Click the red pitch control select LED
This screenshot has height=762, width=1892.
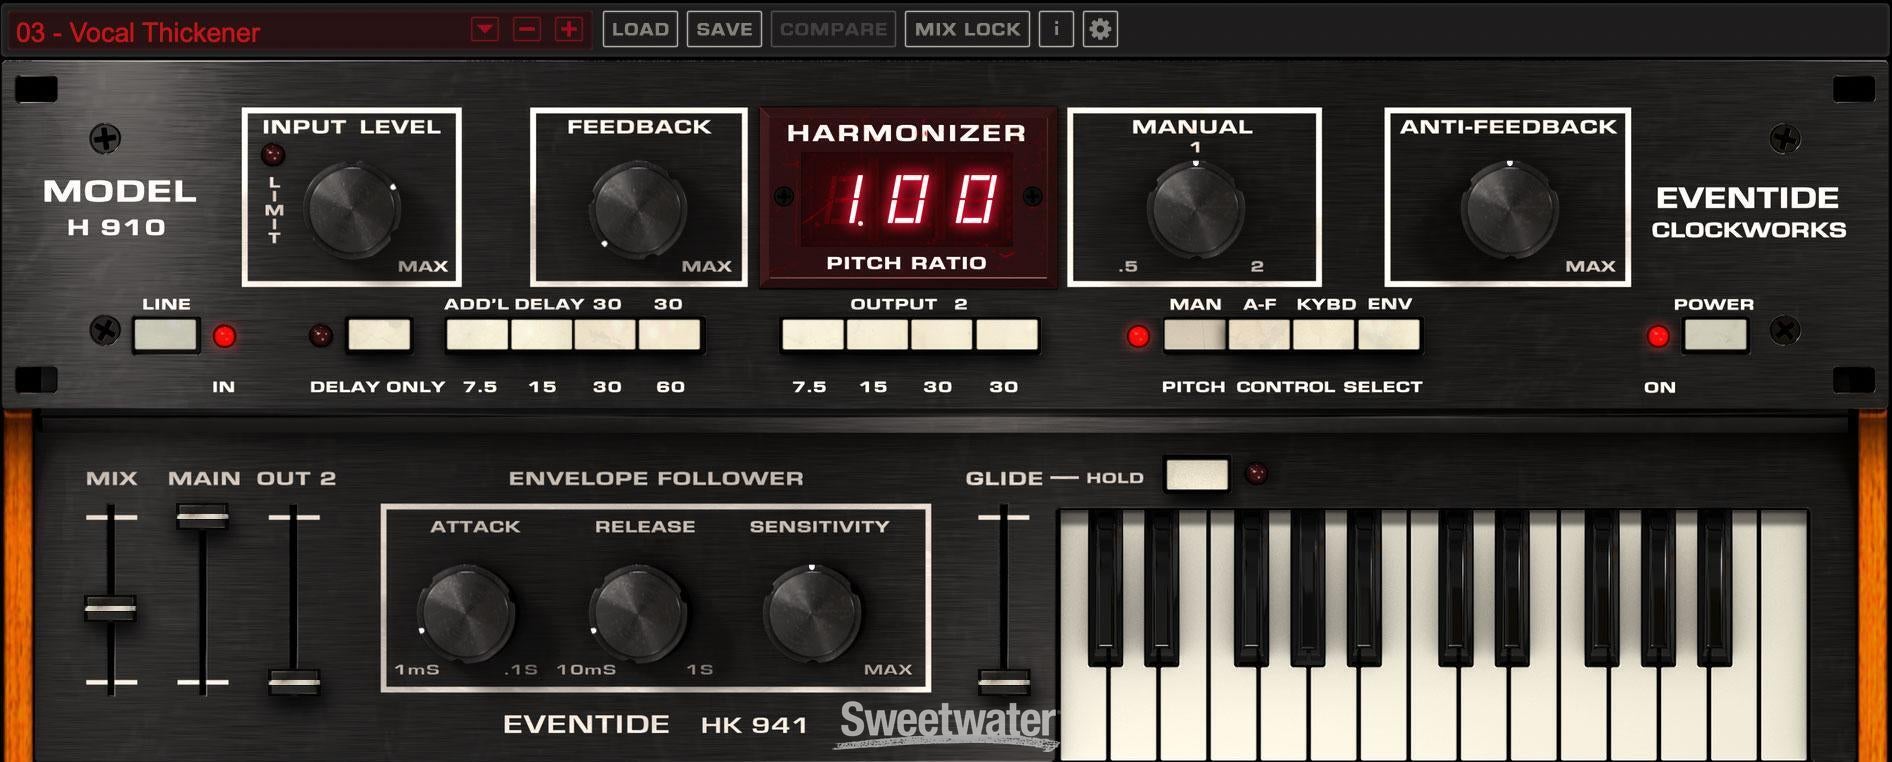pos(1138,337)
